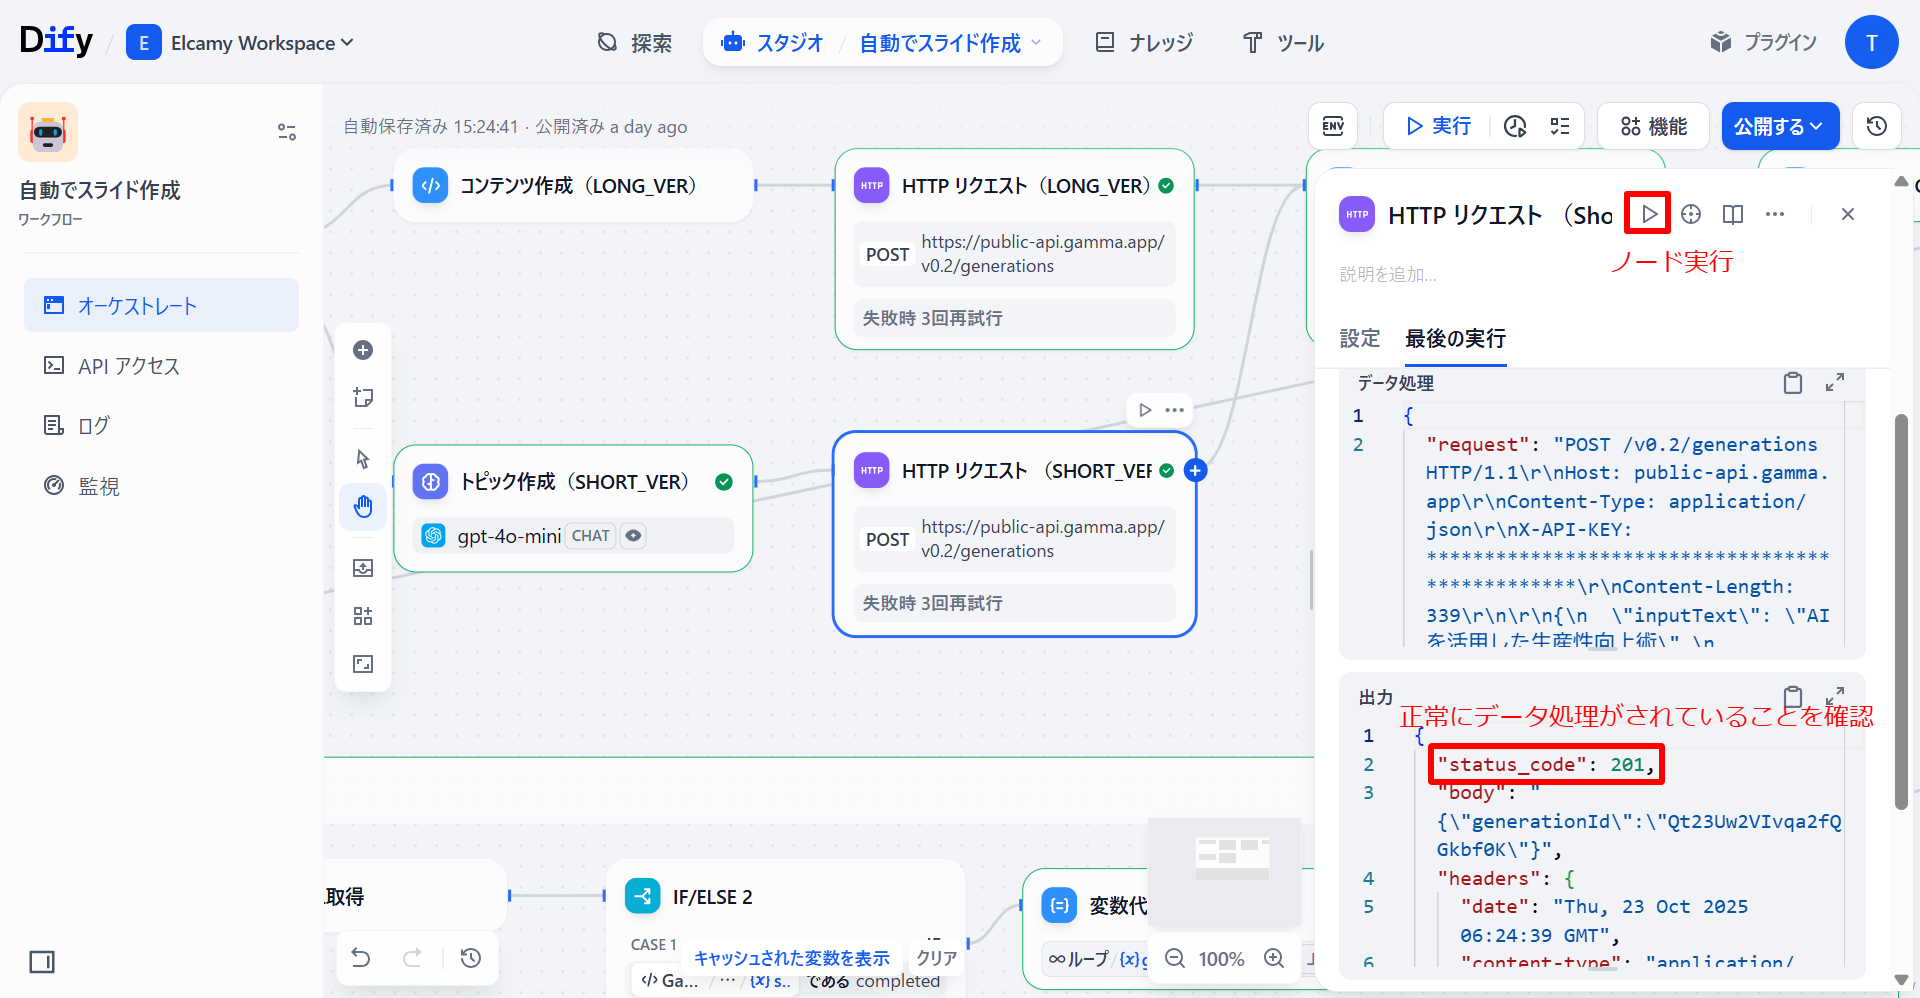Screen dimensions: 1920x998
Task: Select the pointer cursor tool
Action: (363, 459)
